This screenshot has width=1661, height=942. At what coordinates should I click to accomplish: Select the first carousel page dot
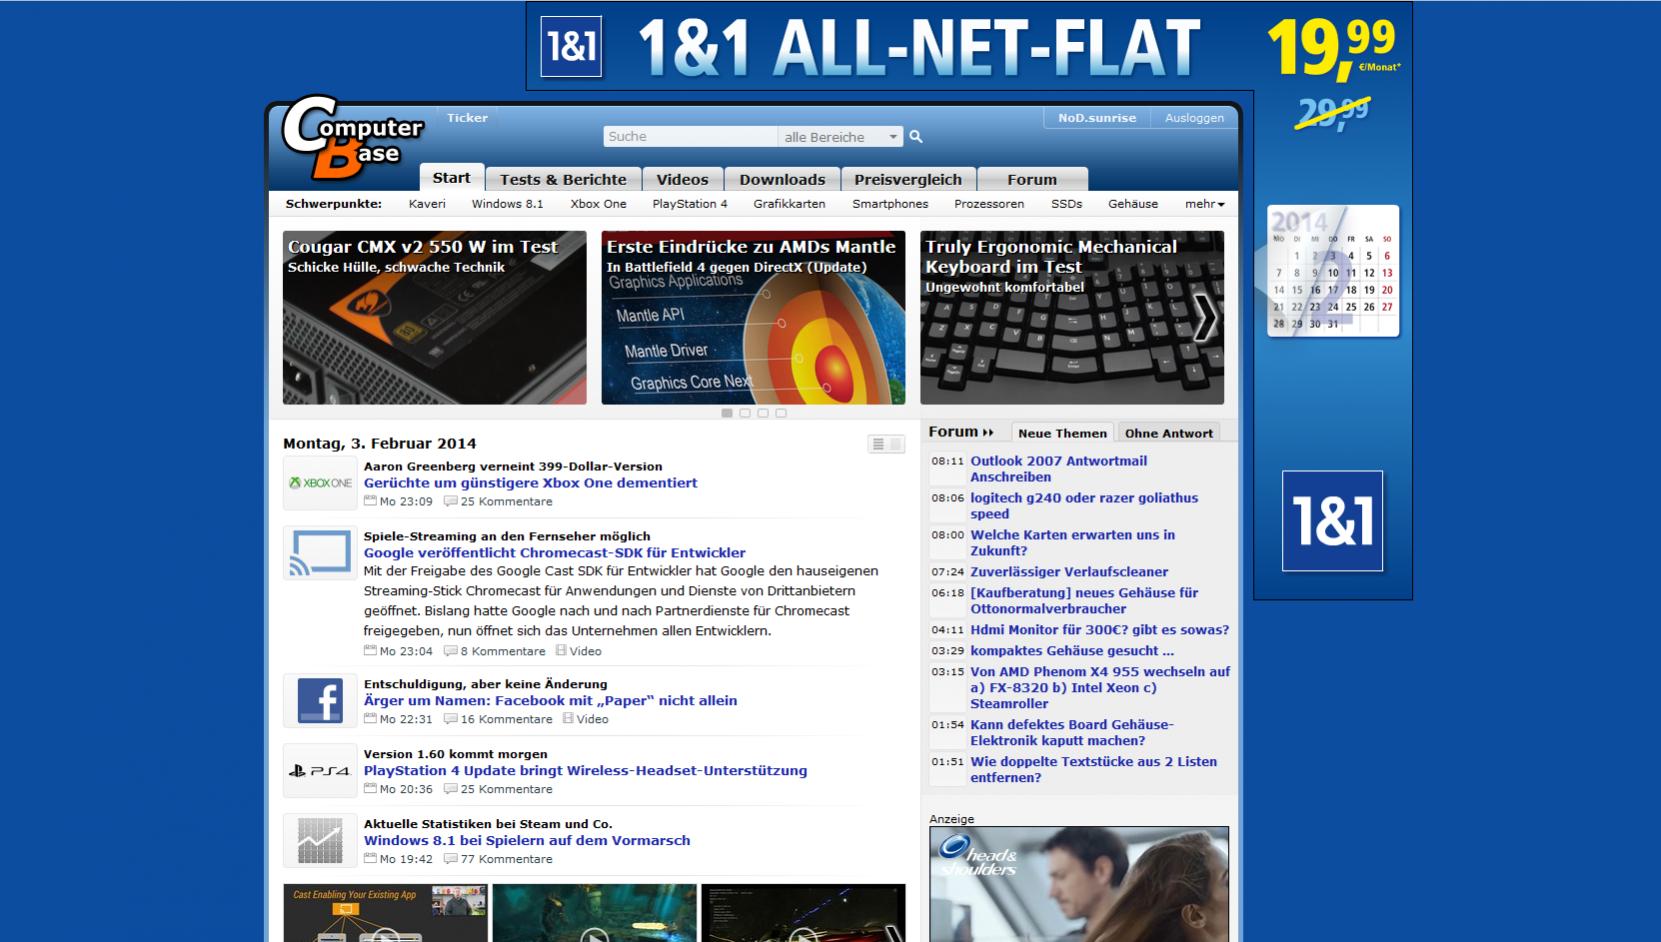click(727, 413)
